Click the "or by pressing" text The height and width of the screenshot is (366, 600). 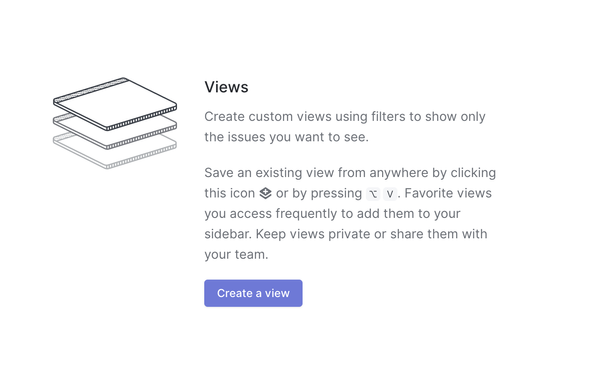point(319,193)
